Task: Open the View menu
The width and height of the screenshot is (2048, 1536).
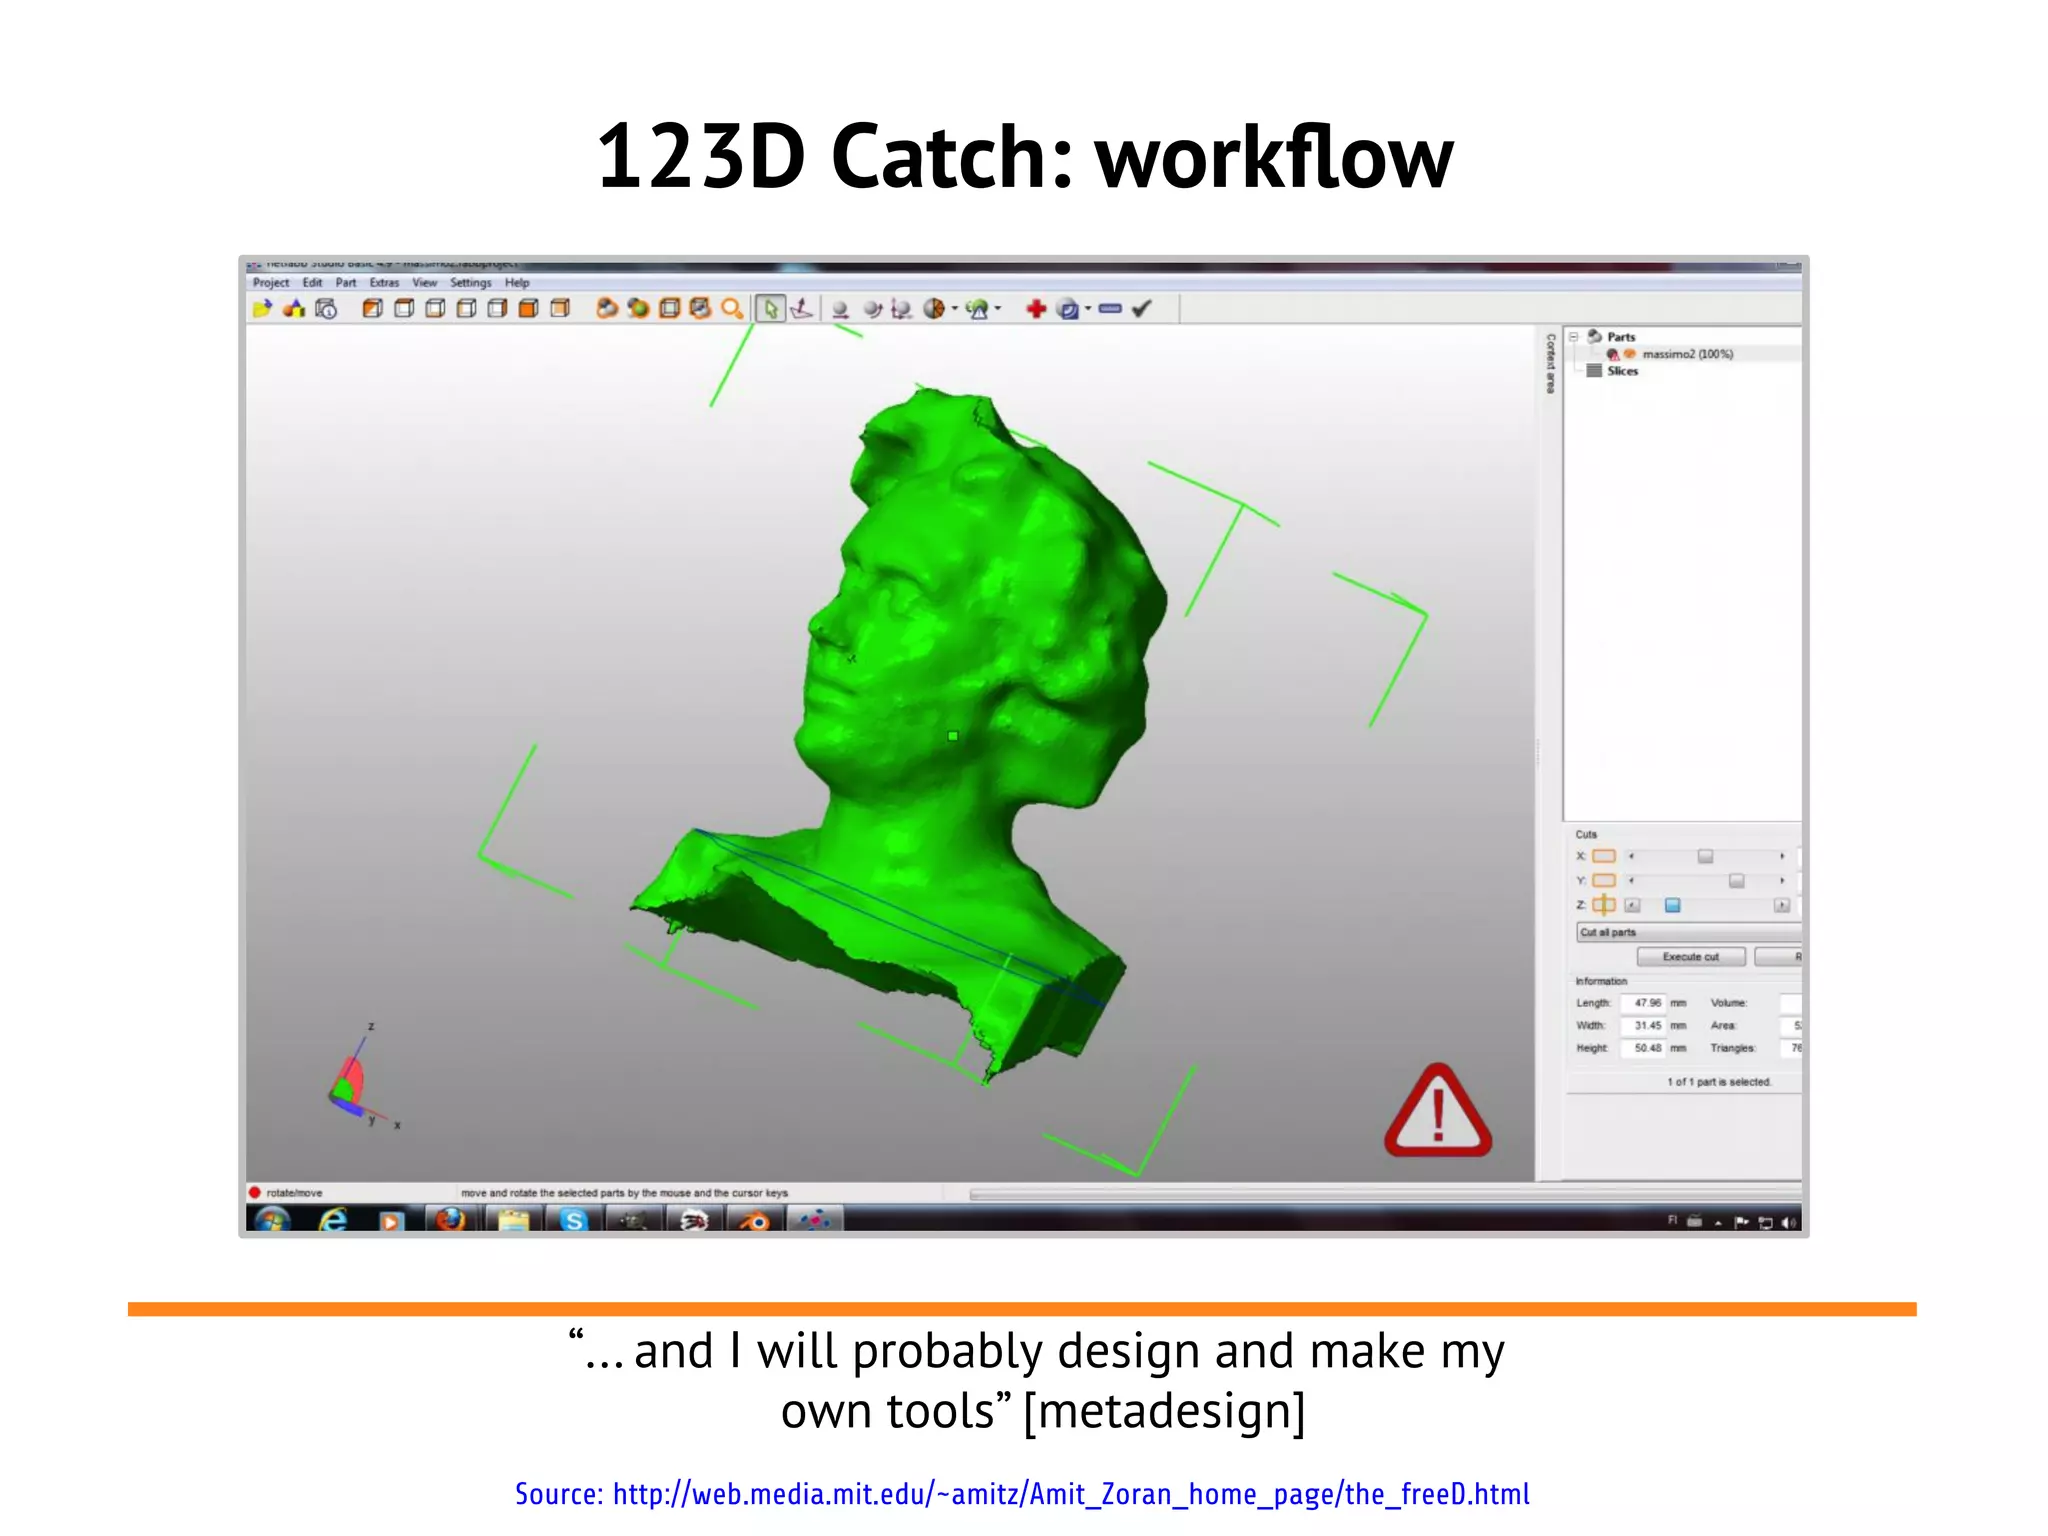Action: click(425, 283)
